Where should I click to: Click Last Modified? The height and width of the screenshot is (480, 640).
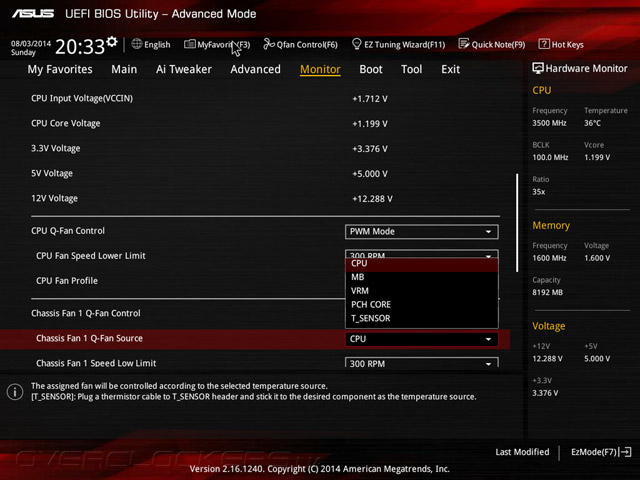click(x=522, y=452)
